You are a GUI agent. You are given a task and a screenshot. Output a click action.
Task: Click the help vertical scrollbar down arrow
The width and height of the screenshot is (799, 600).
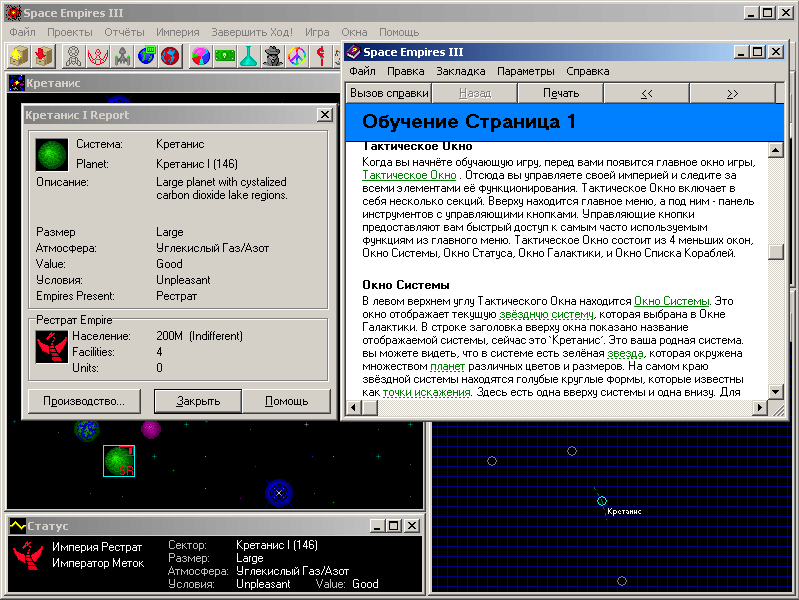pyautogui.click(x=775, y=391)
